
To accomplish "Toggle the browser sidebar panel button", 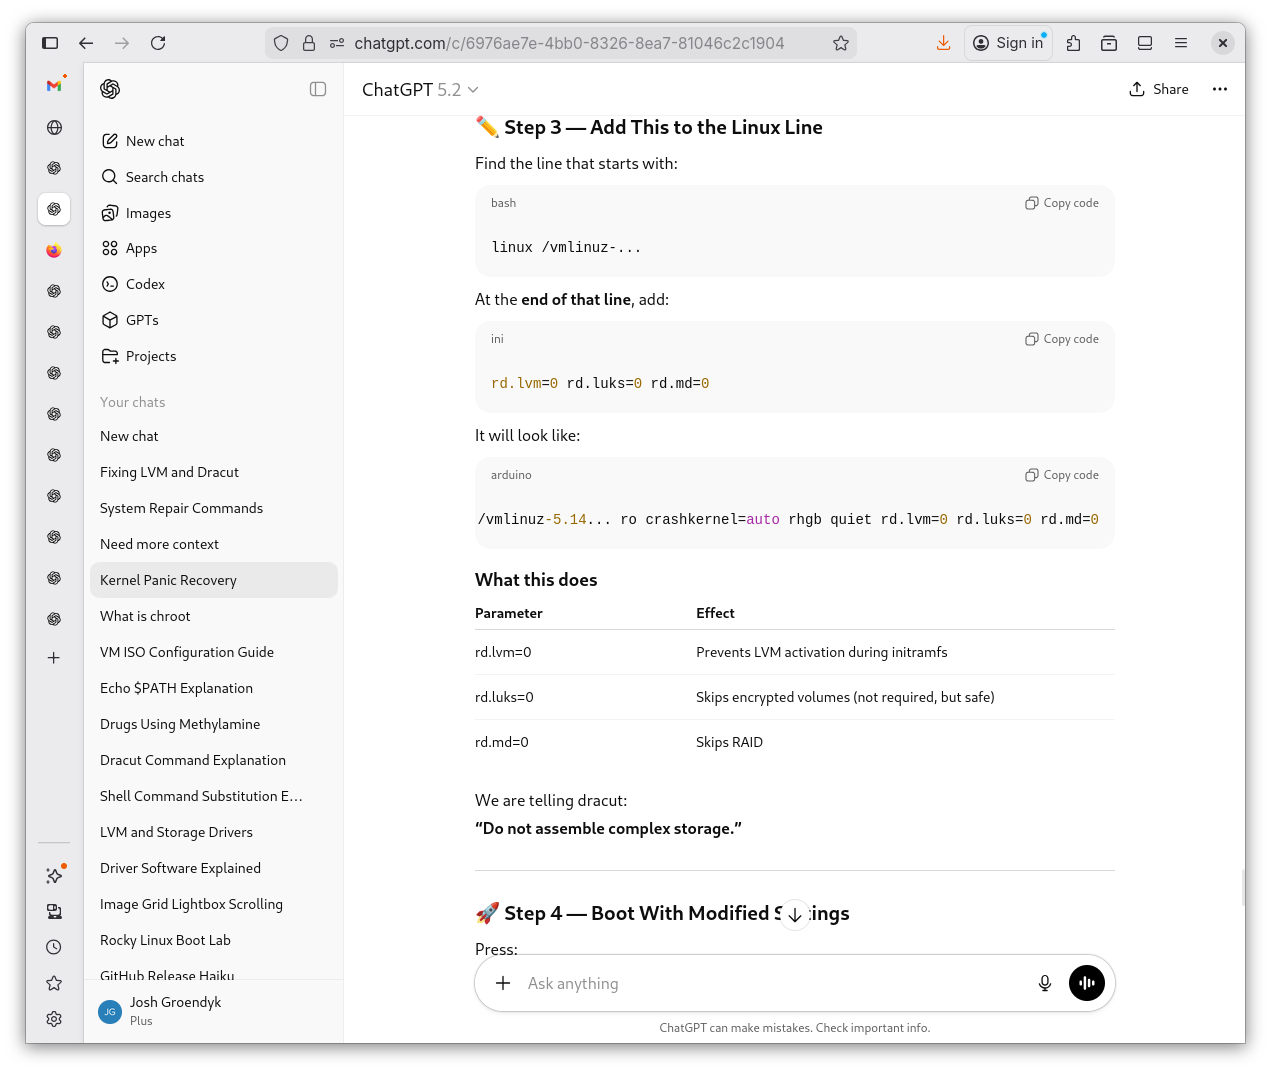I will pos(50,43).
